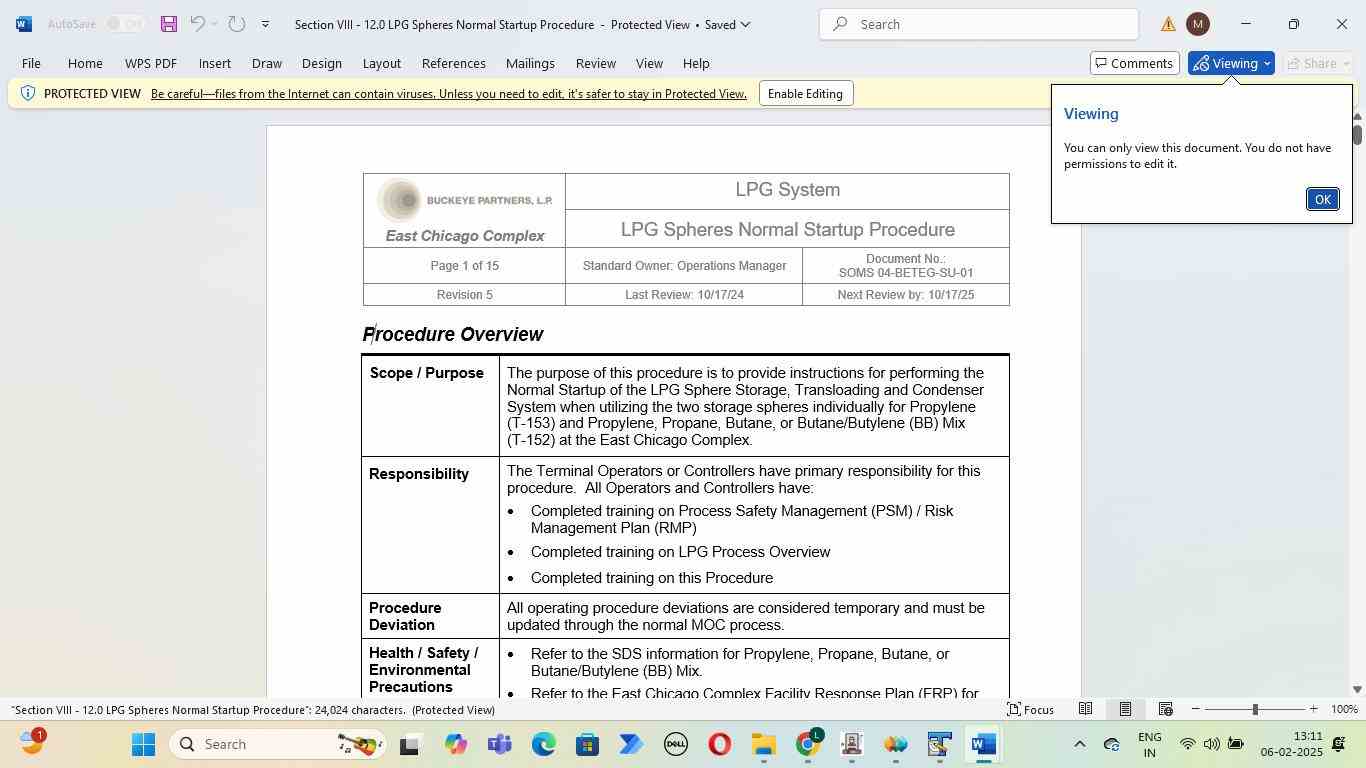
Task: Click the zoom slider handle
Action: [x=1255, y=709]
